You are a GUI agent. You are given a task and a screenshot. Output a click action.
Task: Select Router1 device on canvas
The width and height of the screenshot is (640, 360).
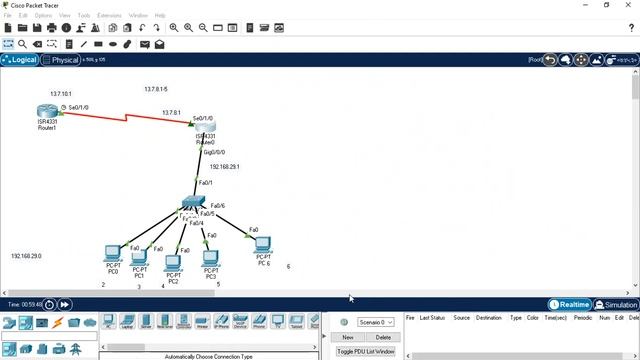click(x=47, y=111)
